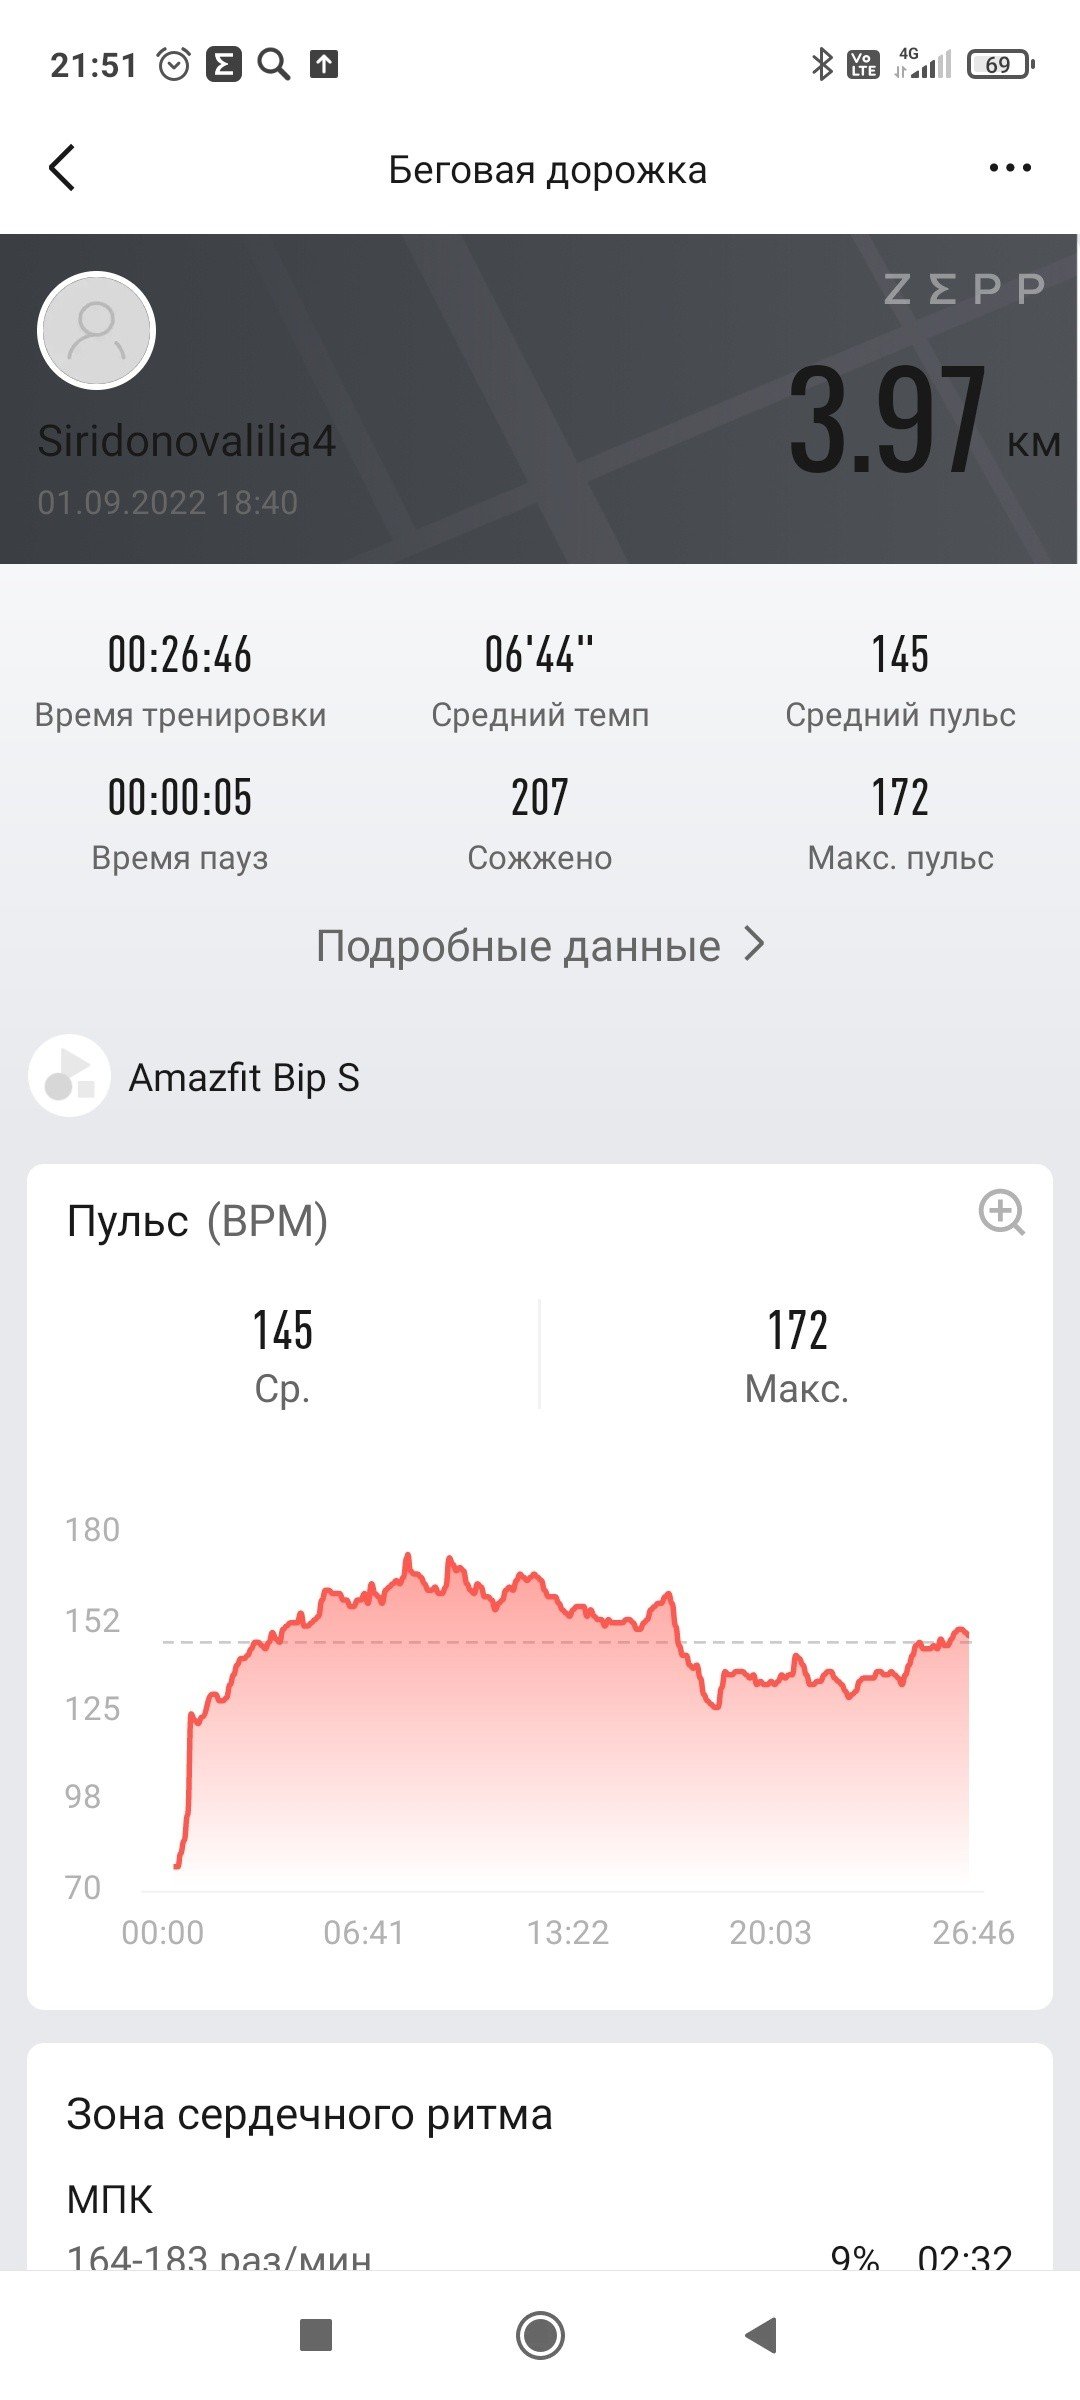Tap the Android home navigation button

click(x=540, y=2335)
